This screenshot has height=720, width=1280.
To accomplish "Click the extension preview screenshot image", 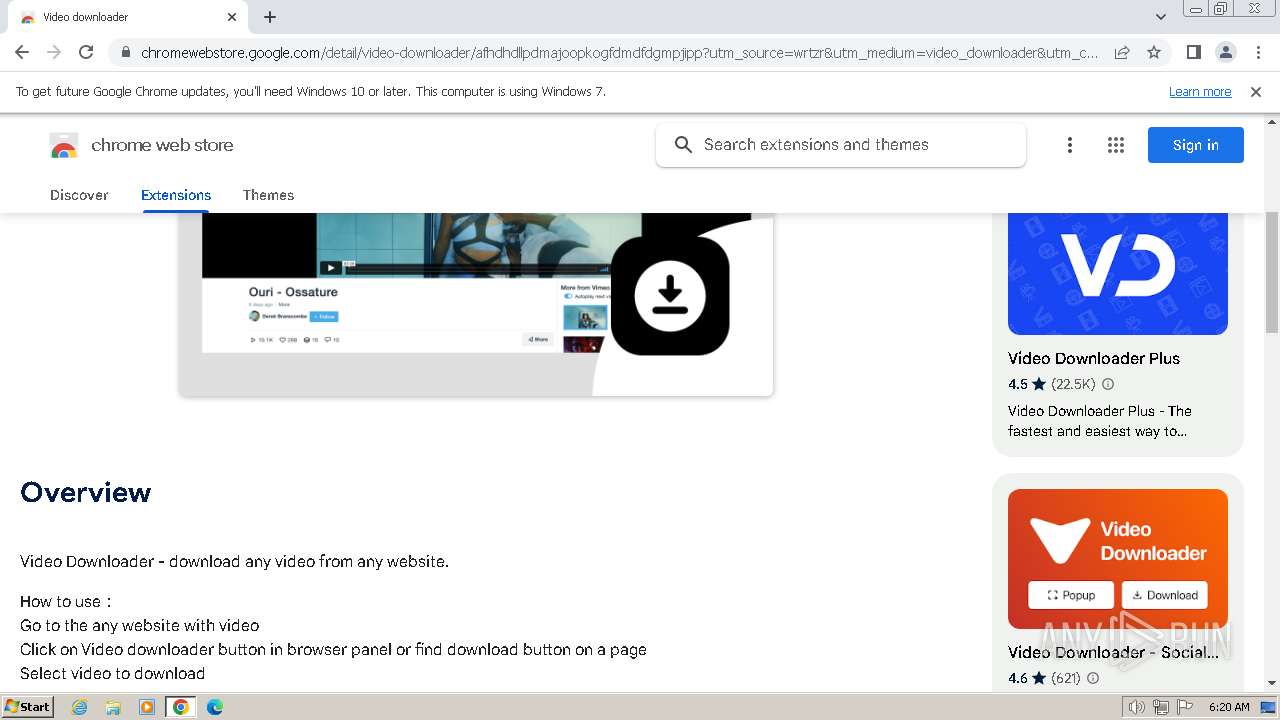I will pyautogui.click(x=476, y=304).
